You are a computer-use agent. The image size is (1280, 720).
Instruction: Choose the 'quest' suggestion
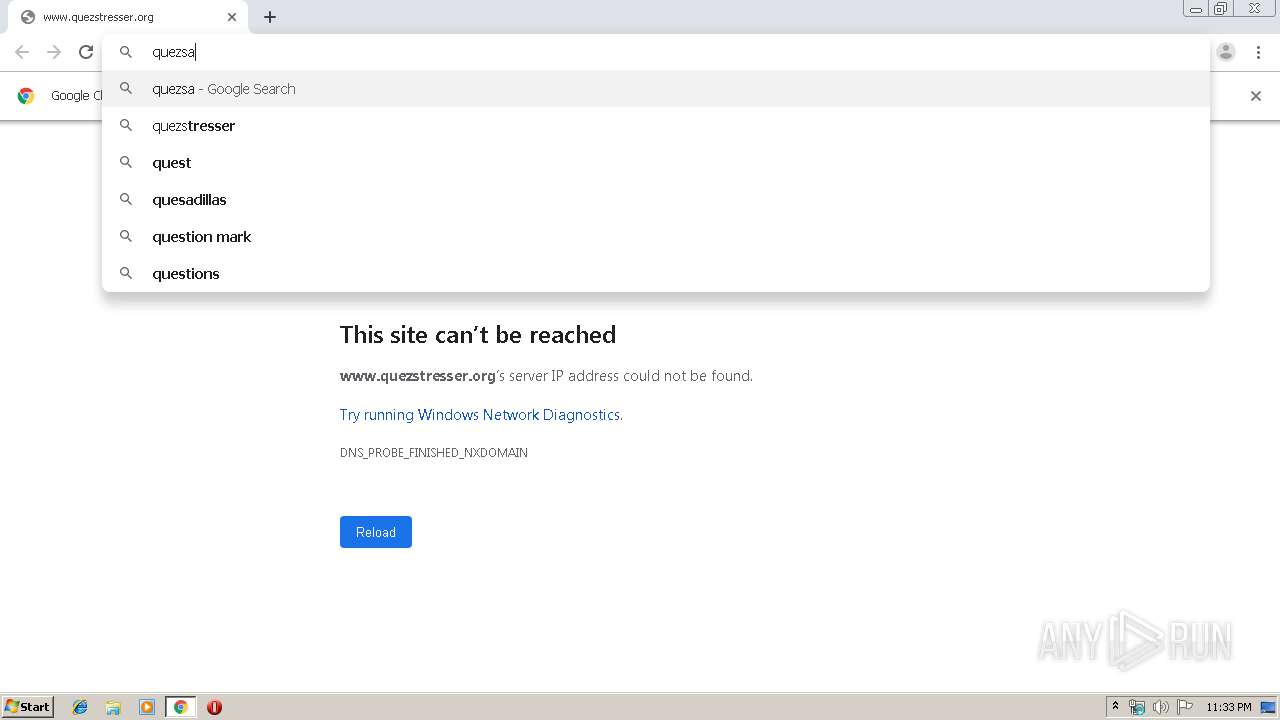(656, 163)
